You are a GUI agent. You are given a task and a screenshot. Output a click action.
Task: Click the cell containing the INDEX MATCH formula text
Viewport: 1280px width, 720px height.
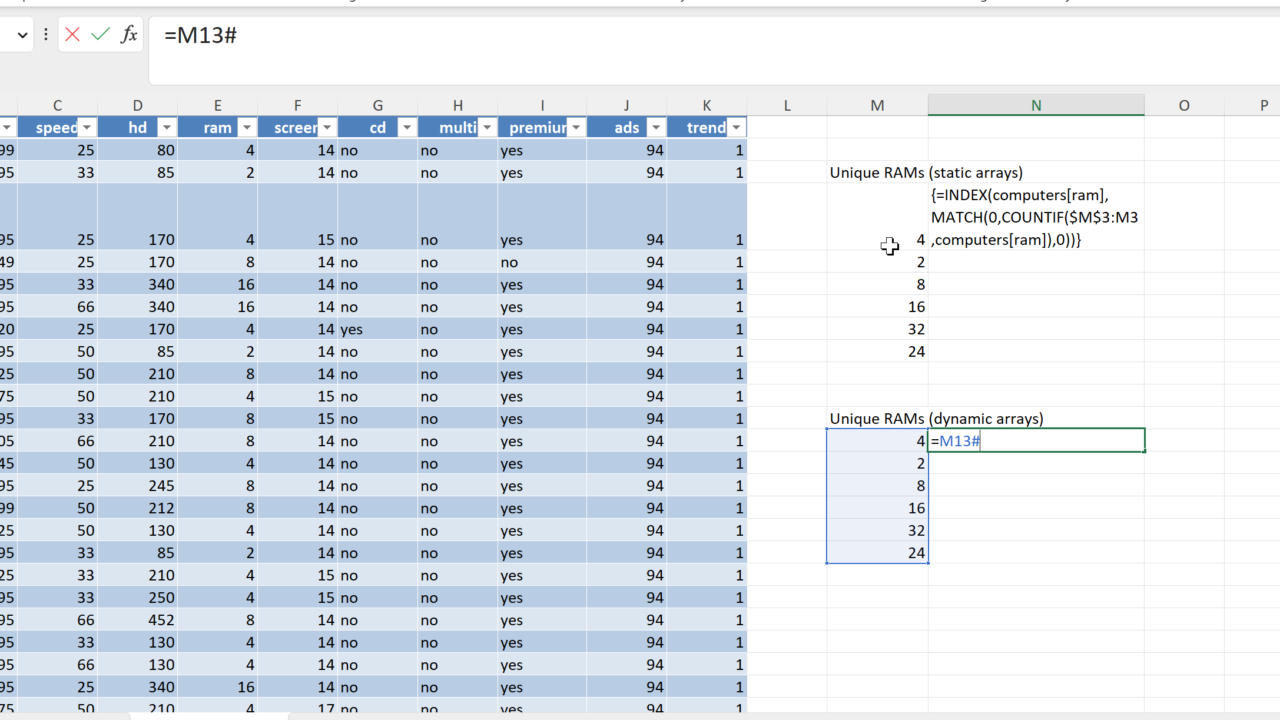[x=1035, y=217]
